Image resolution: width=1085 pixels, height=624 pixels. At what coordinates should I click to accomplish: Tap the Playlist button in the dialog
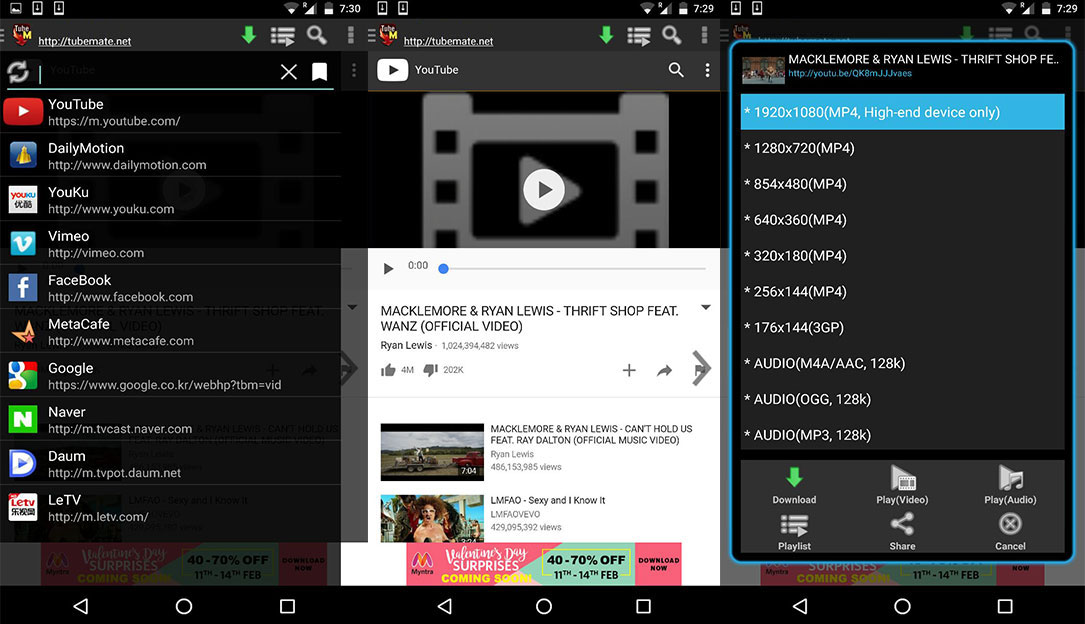[x=794, y=532]
